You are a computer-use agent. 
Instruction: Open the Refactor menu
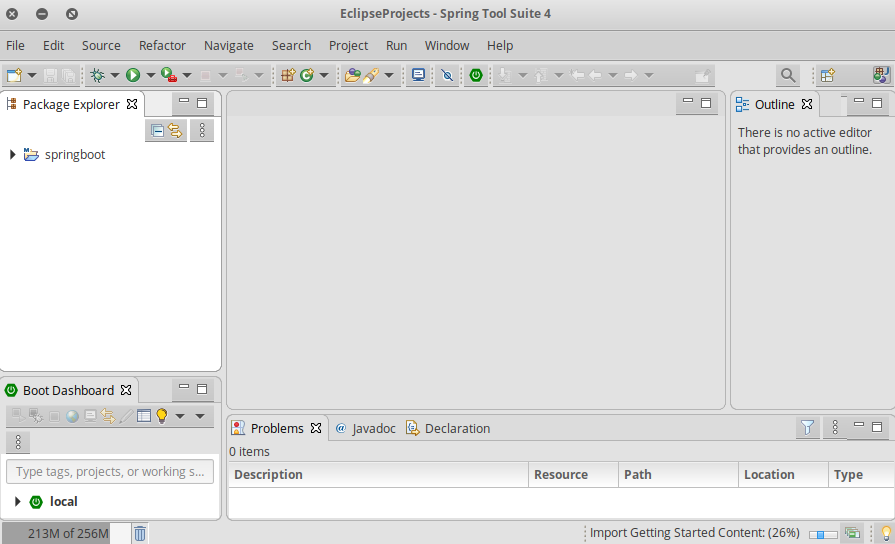(x=162, y=45)
